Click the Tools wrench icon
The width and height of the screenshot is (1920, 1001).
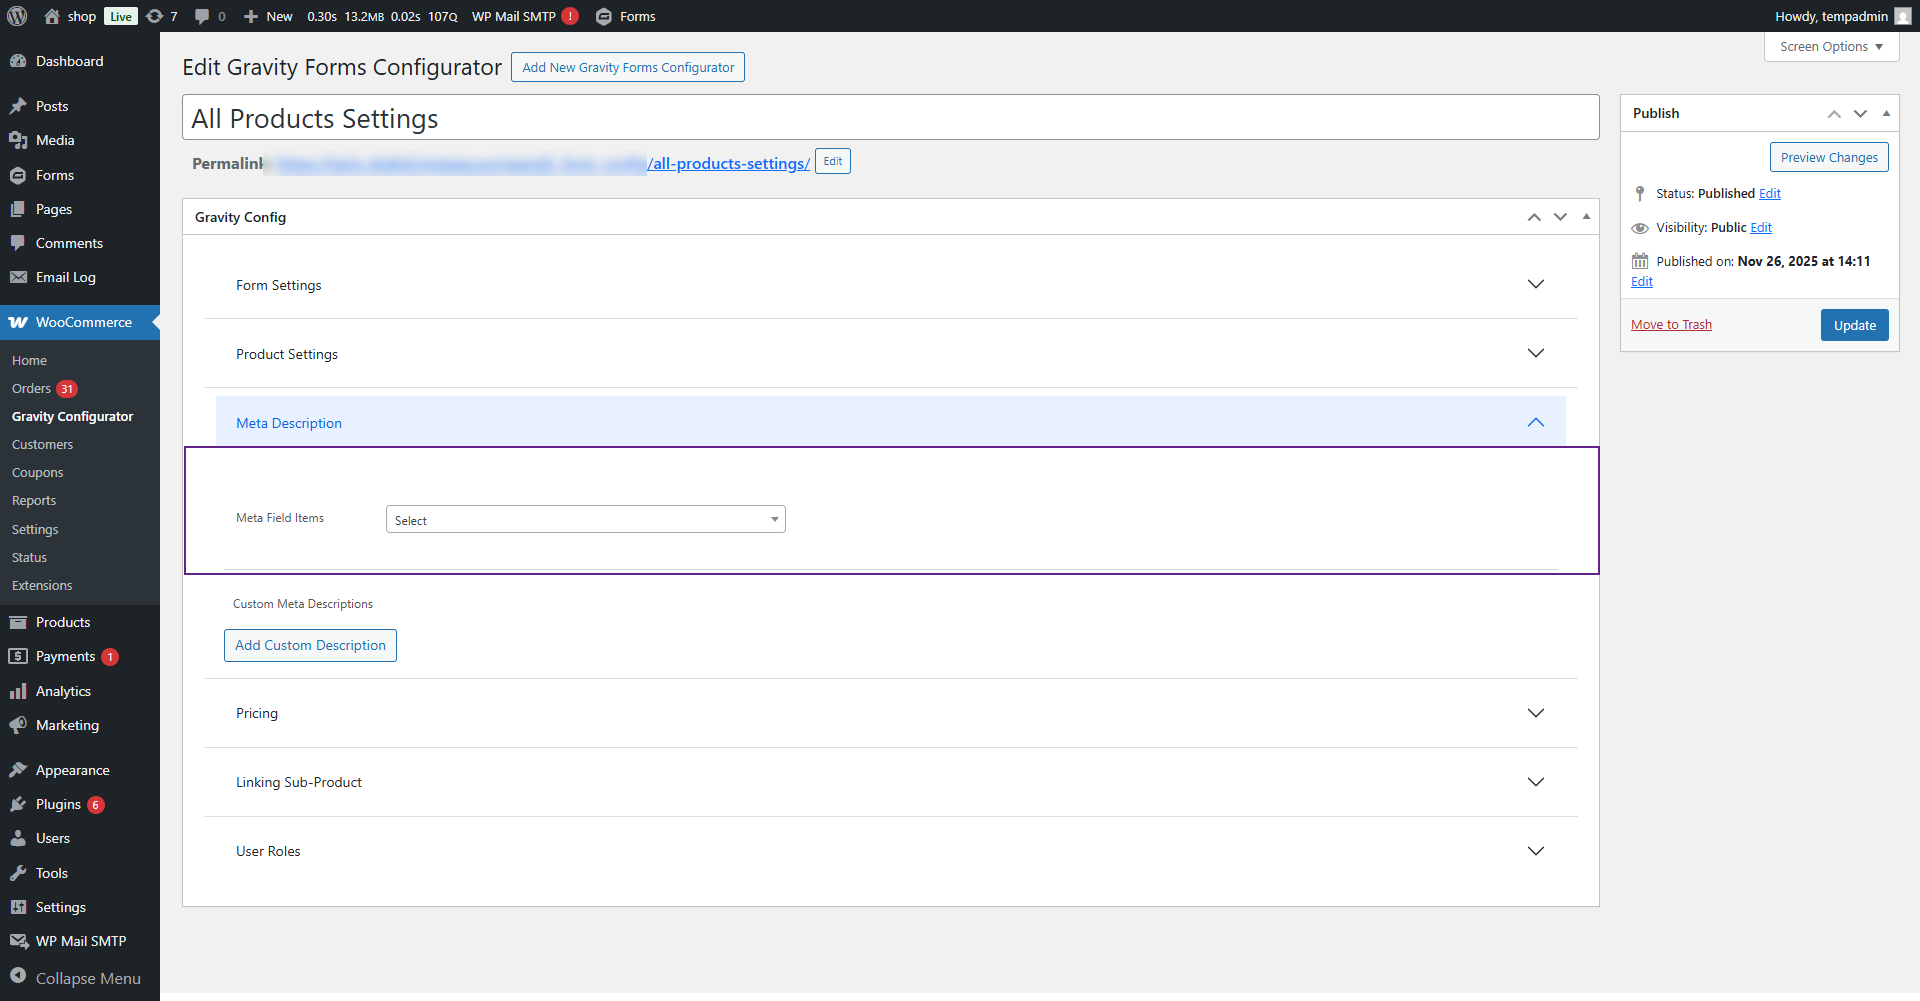coord(18,873)
